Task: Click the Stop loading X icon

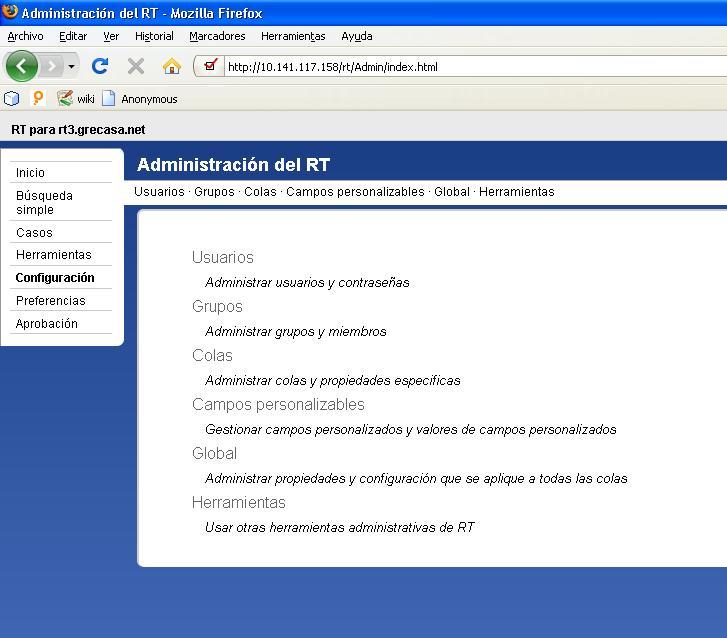Action: tap(136, 66)
